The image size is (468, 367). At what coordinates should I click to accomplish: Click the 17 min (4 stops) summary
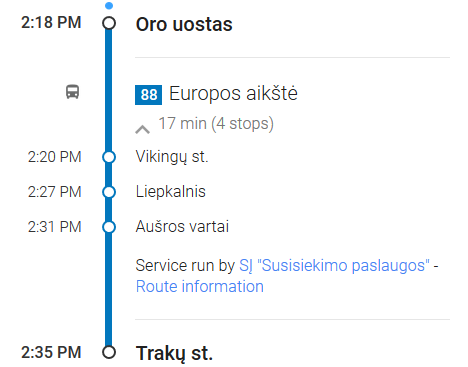click(x=216, y=124)
